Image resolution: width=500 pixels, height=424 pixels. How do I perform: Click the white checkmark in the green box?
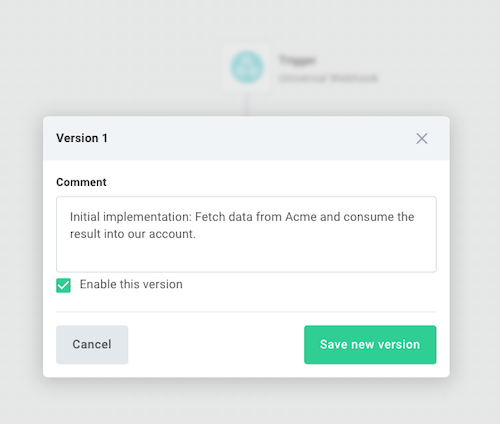[63, 286]
